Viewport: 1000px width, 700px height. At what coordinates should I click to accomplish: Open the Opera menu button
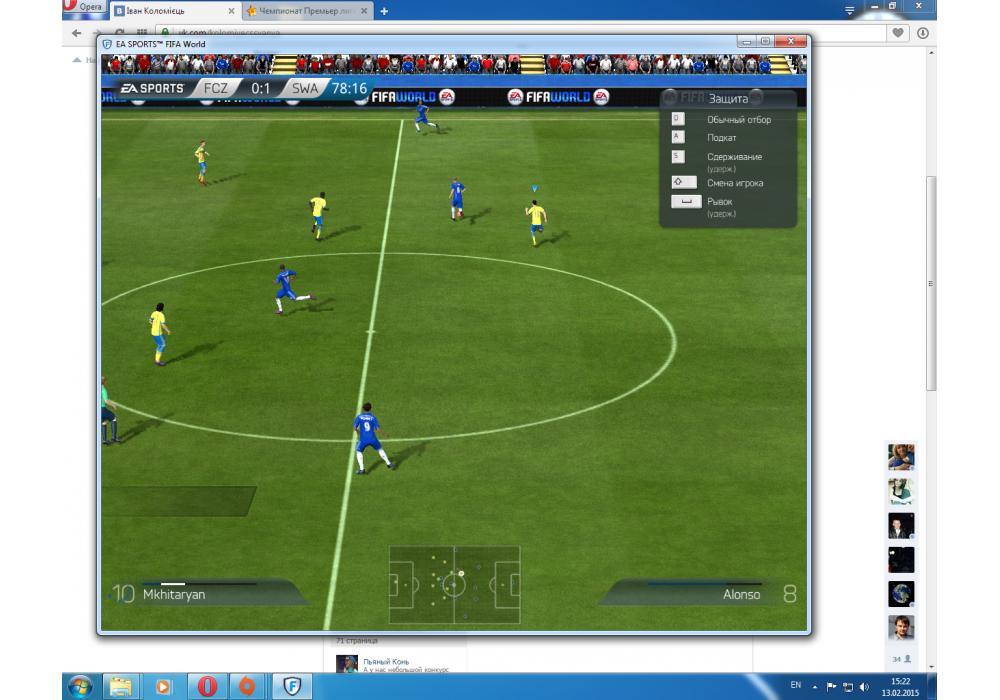pyautogui.click(x=84, y=6)
